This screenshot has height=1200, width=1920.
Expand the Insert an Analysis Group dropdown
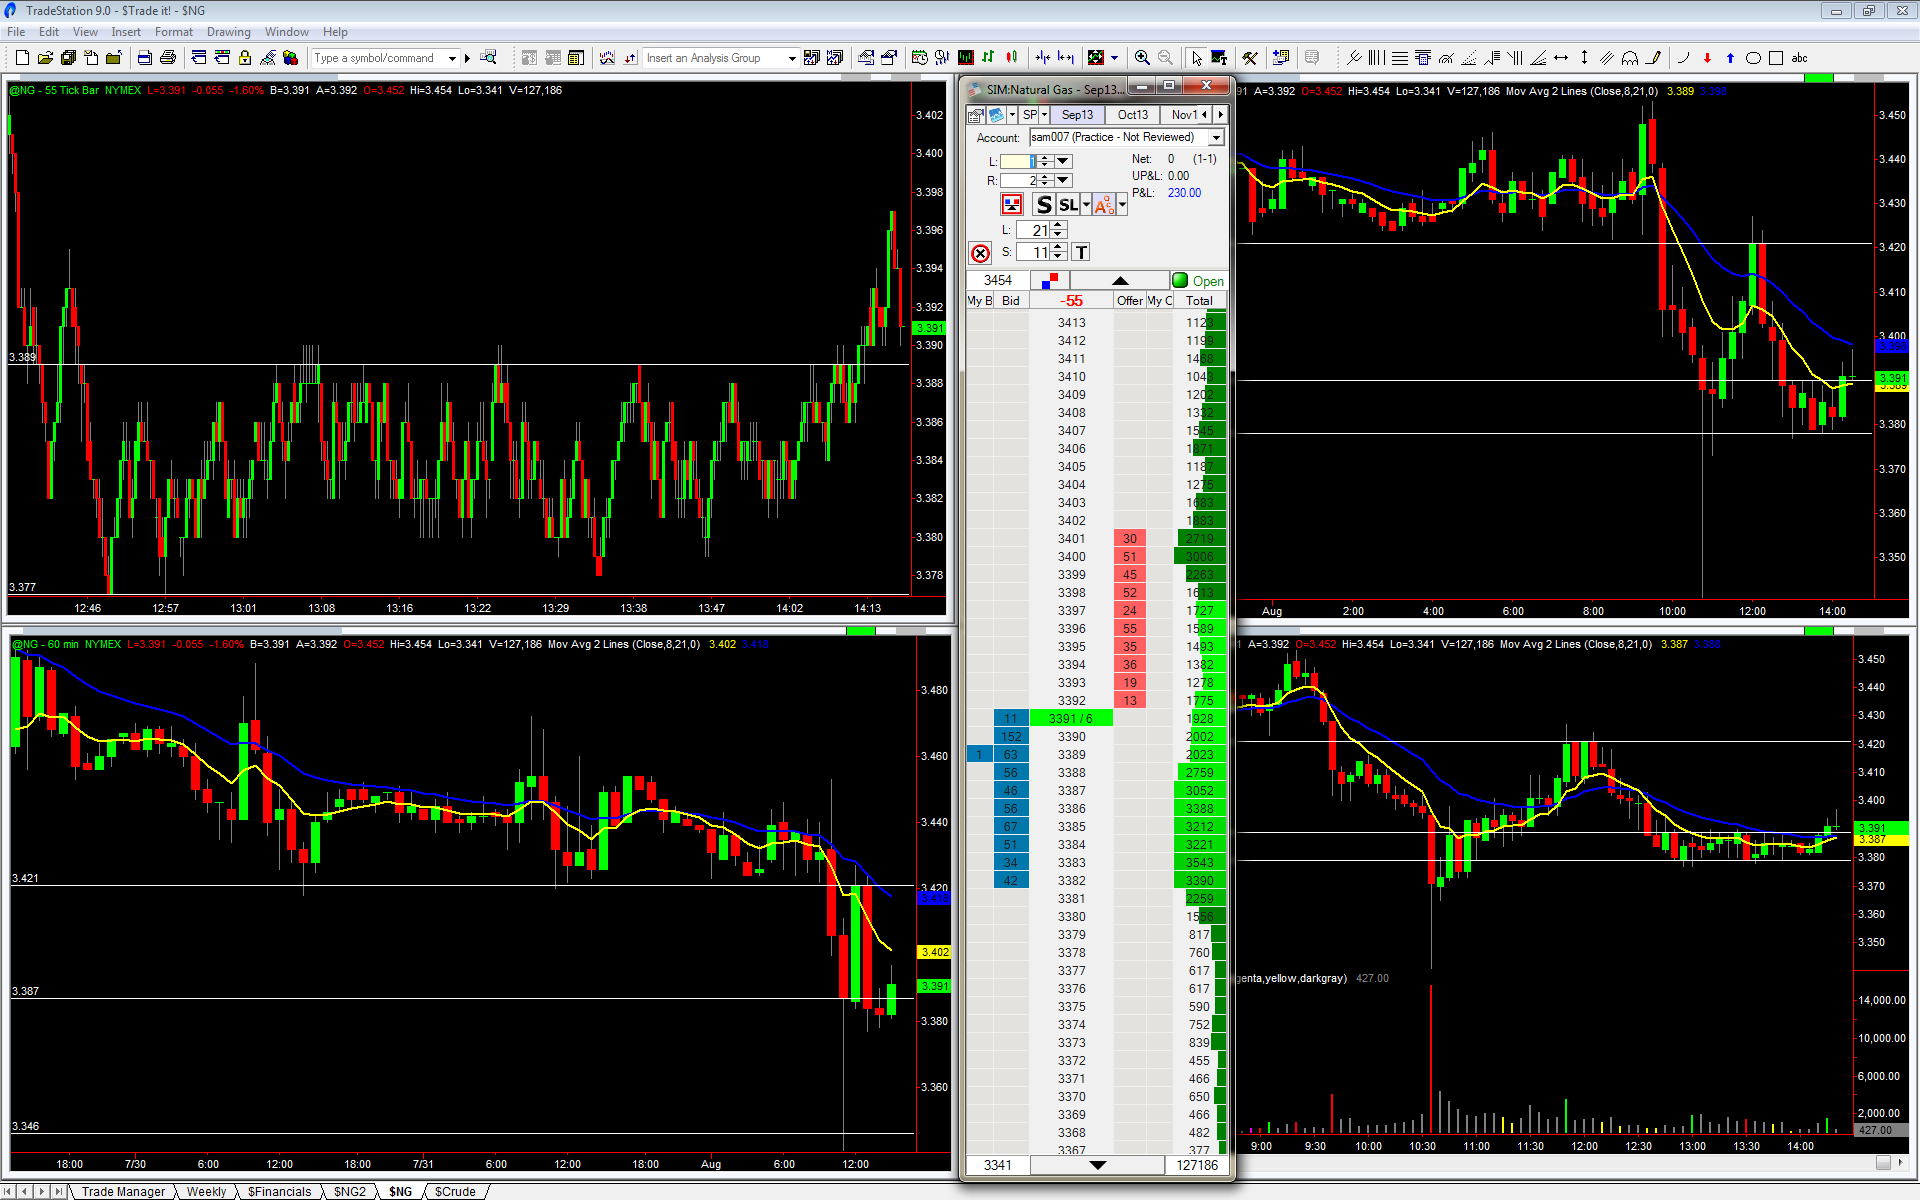791,58
